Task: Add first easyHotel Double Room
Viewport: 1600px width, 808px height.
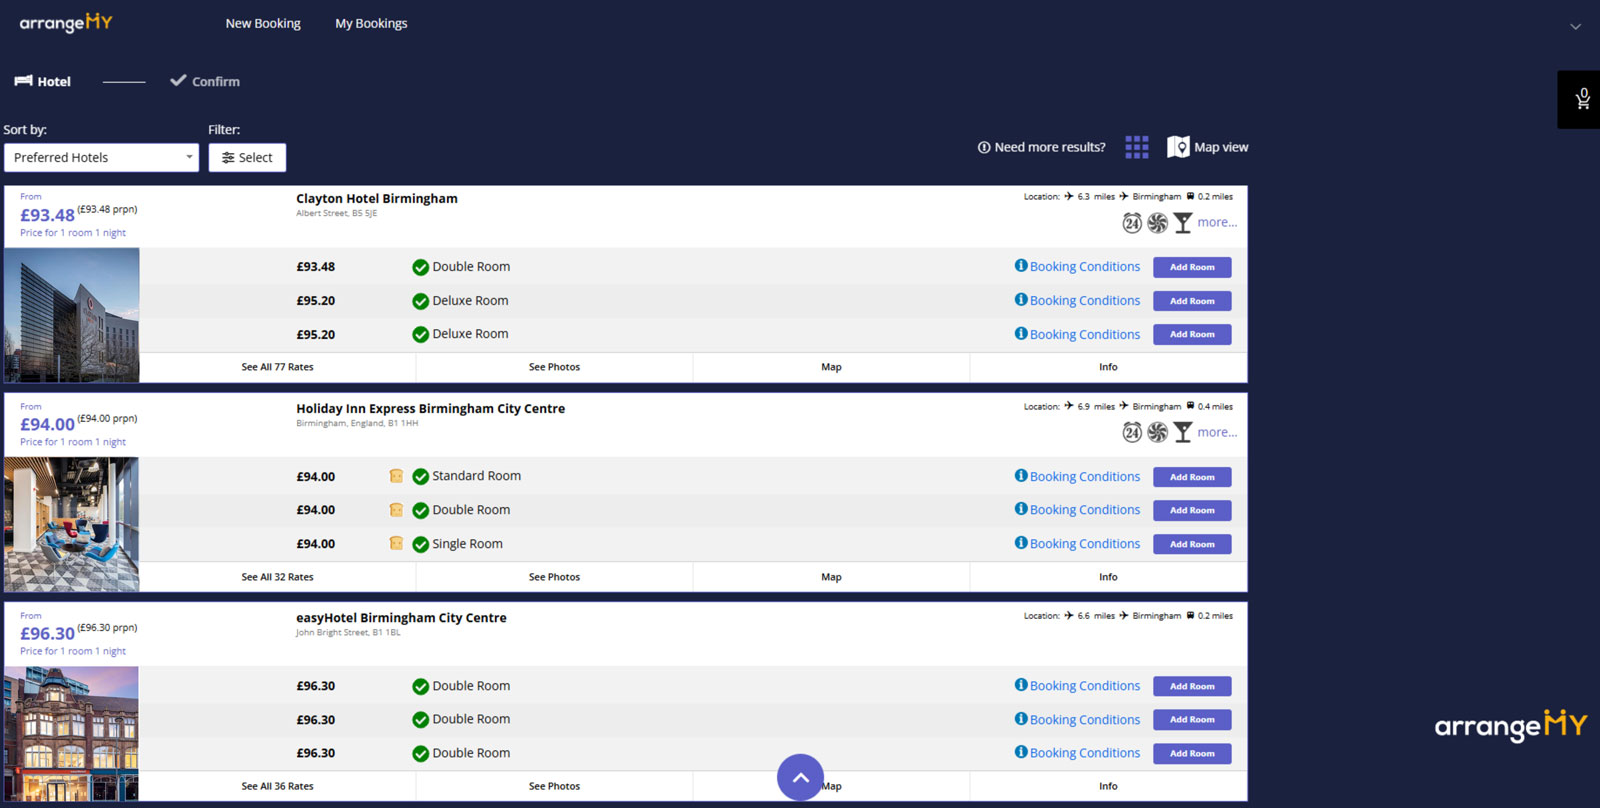Action: [x=1192, y=686]
